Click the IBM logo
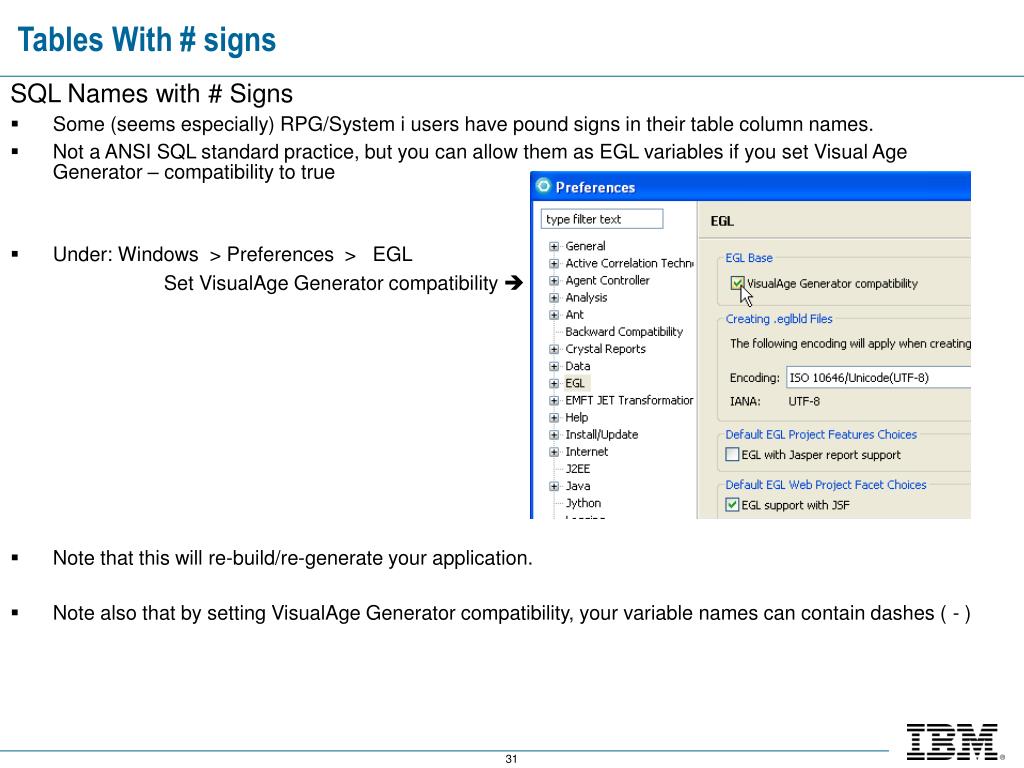 pyautogui.click(x=955, y=742)
